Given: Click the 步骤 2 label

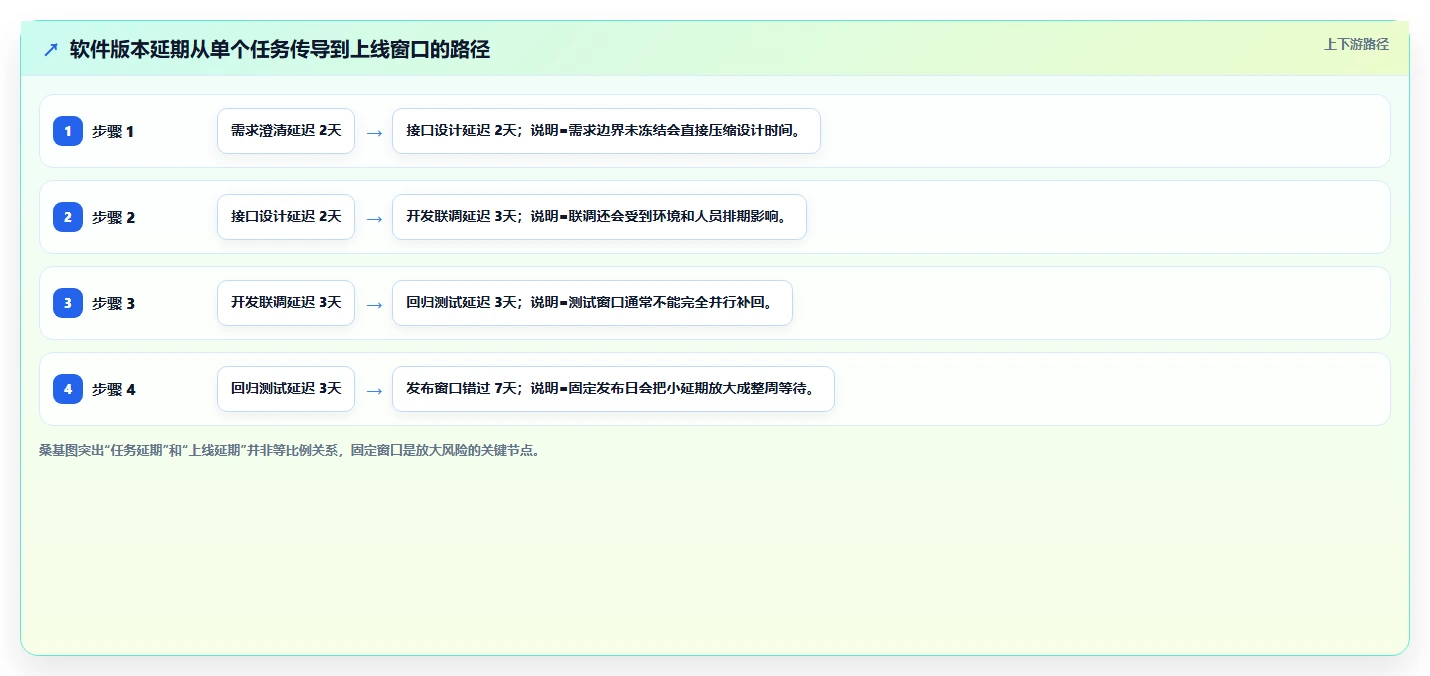Looking at the screenshot, I should [x=113, y=218].
